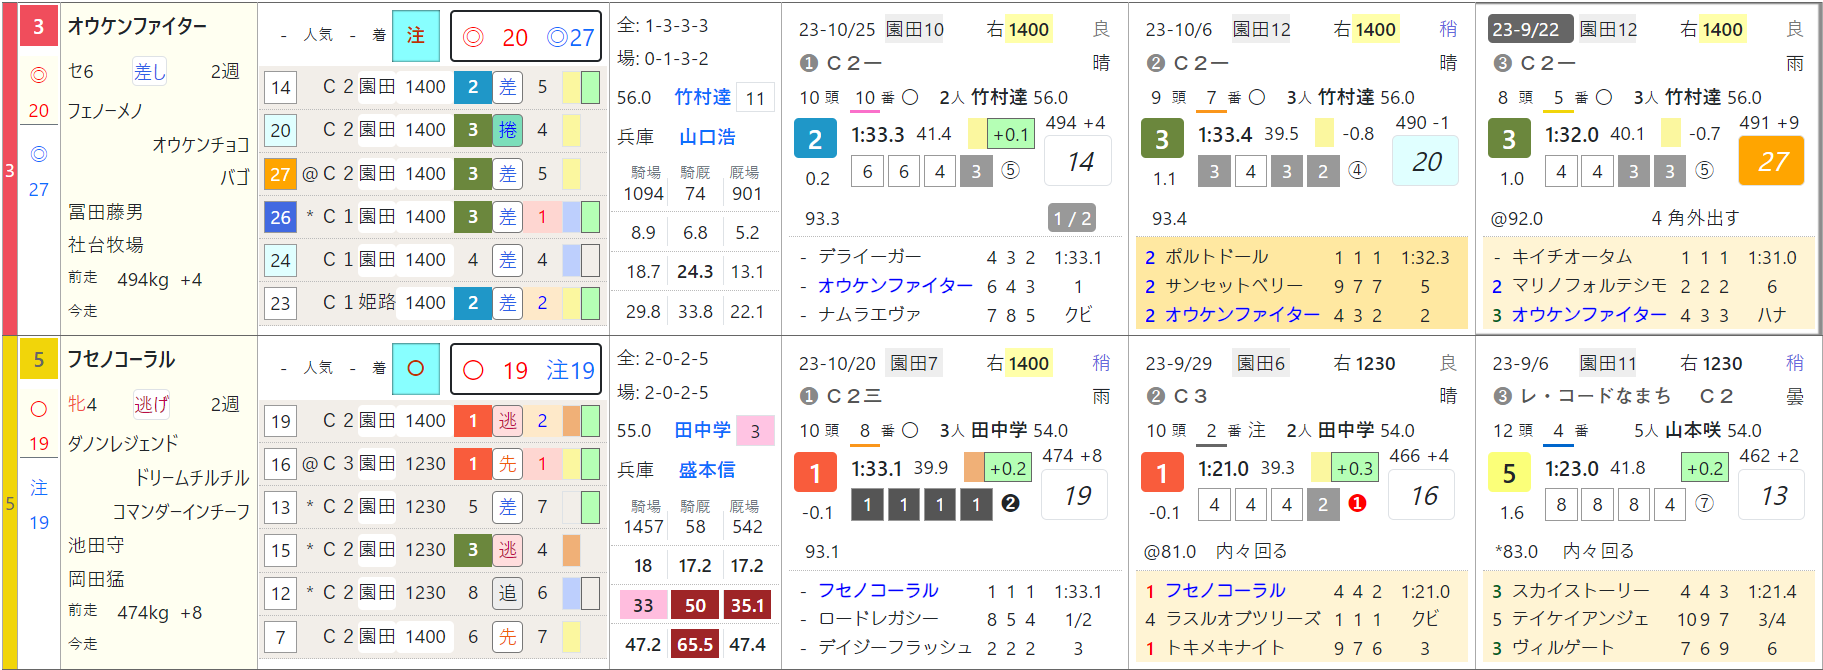The image size is (1823, 670).
Task: Select the 捲 running-style box
Action: 508,130
